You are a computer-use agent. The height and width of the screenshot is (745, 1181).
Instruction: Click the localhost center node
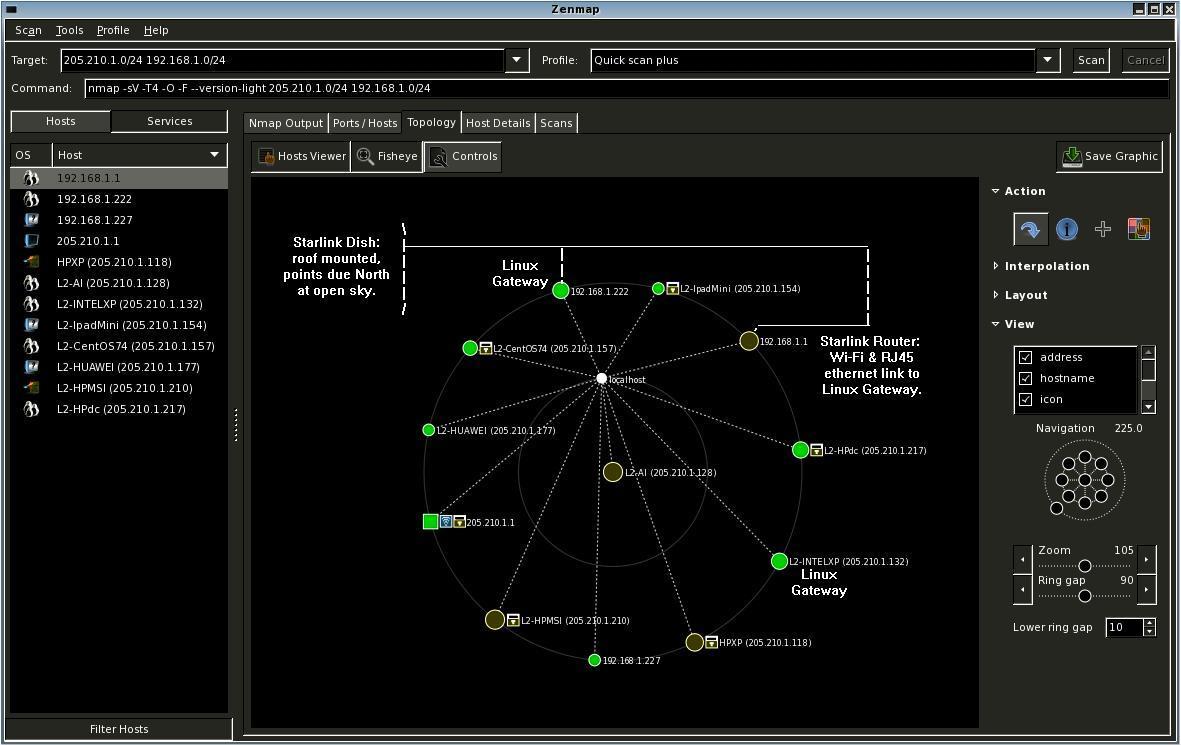601,378
